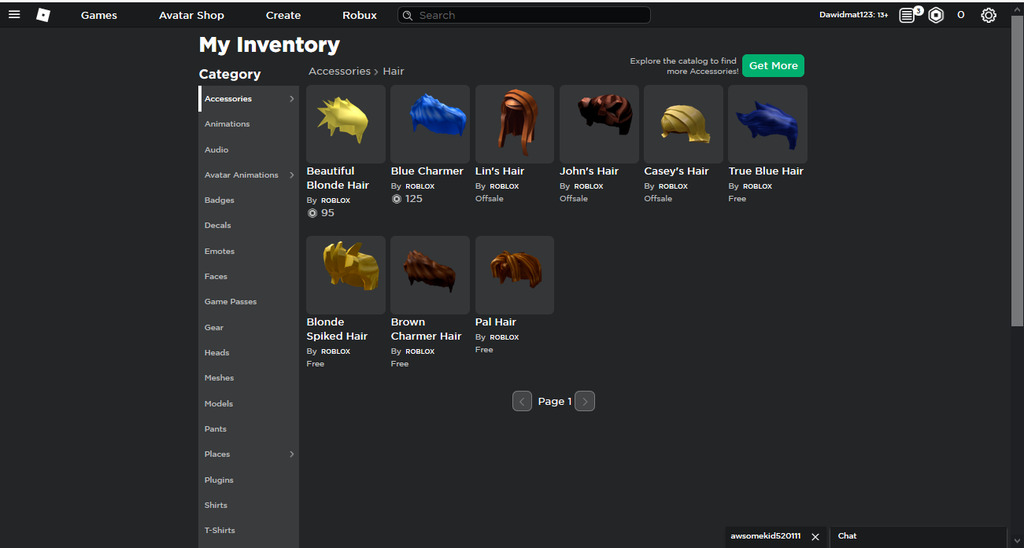Open the Games menu

(x=99, y=15)
